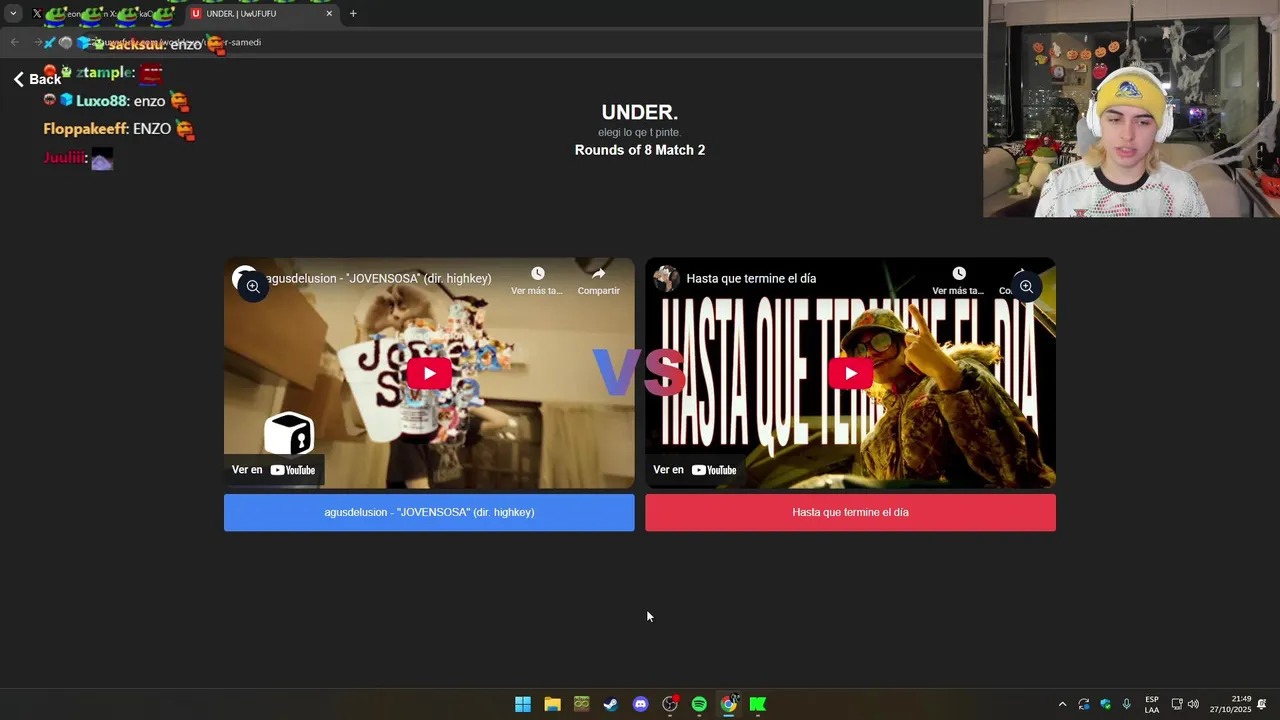Open Steam from the taskbar
1280x720 pixels.
coord(611,704)
